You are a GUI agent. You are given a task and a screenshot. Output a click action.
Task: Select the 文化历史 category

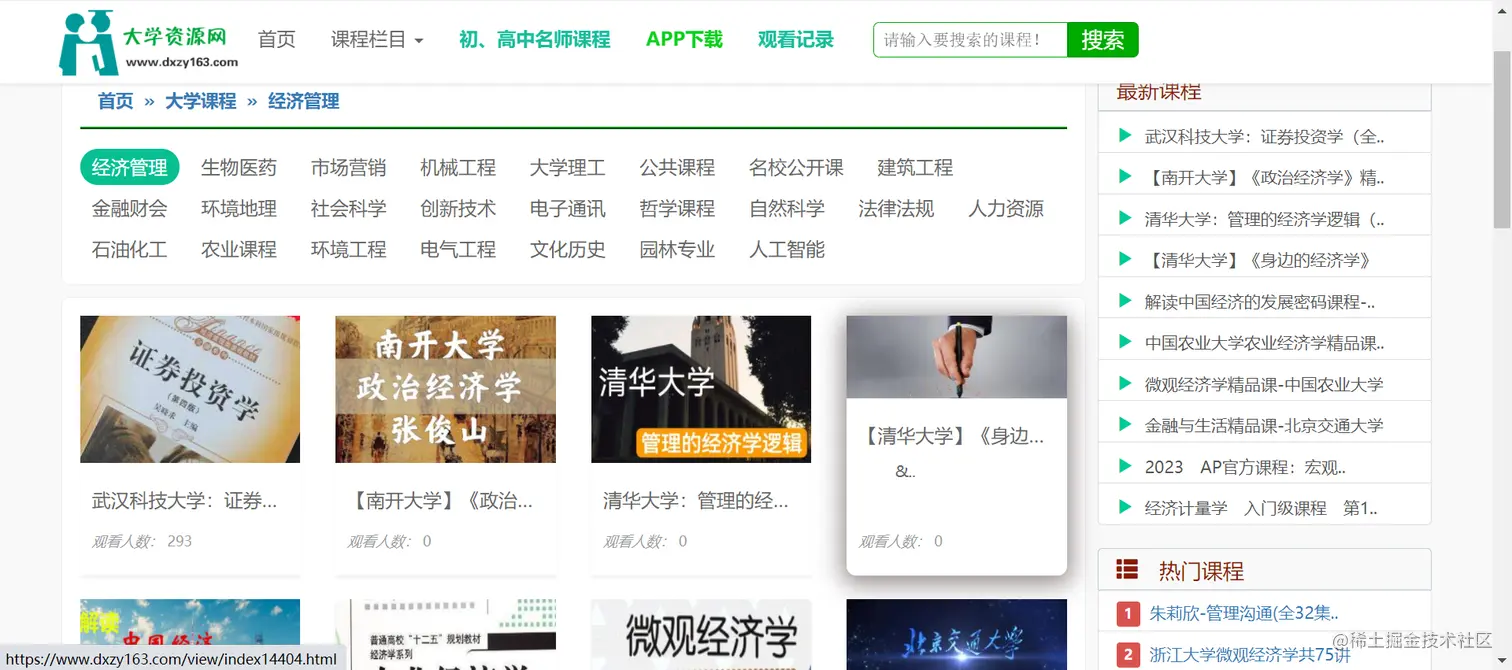point(567,249)
